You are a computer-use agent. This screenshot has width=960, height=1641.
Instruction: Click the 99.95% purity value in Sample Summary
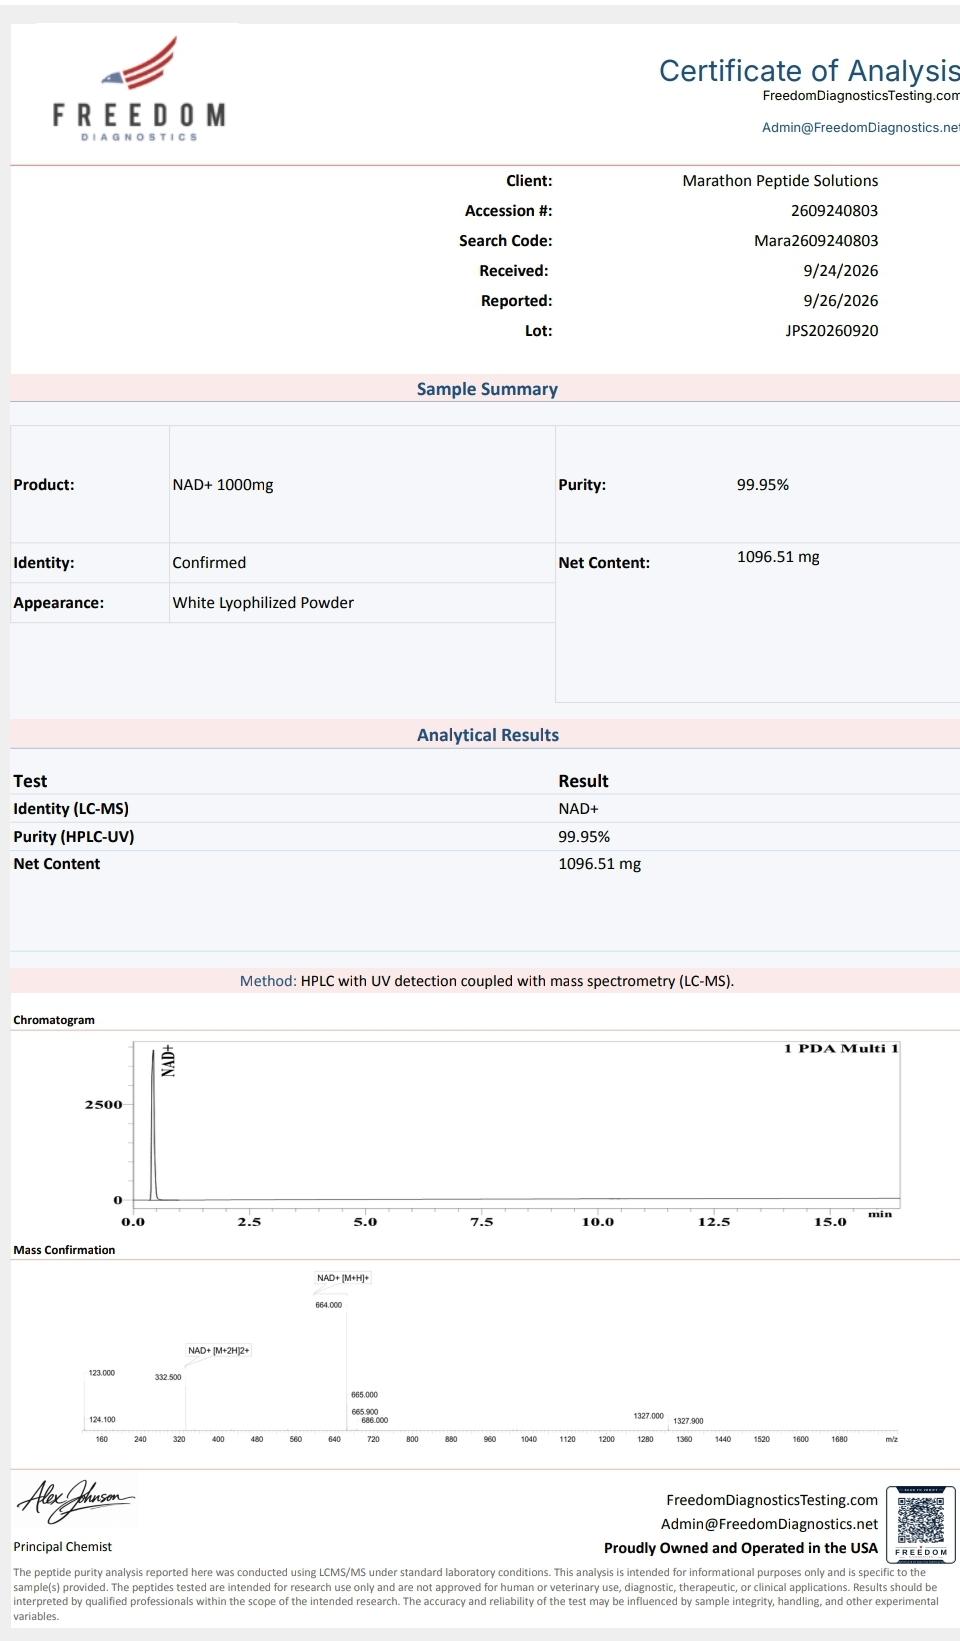tap(763, 485)
